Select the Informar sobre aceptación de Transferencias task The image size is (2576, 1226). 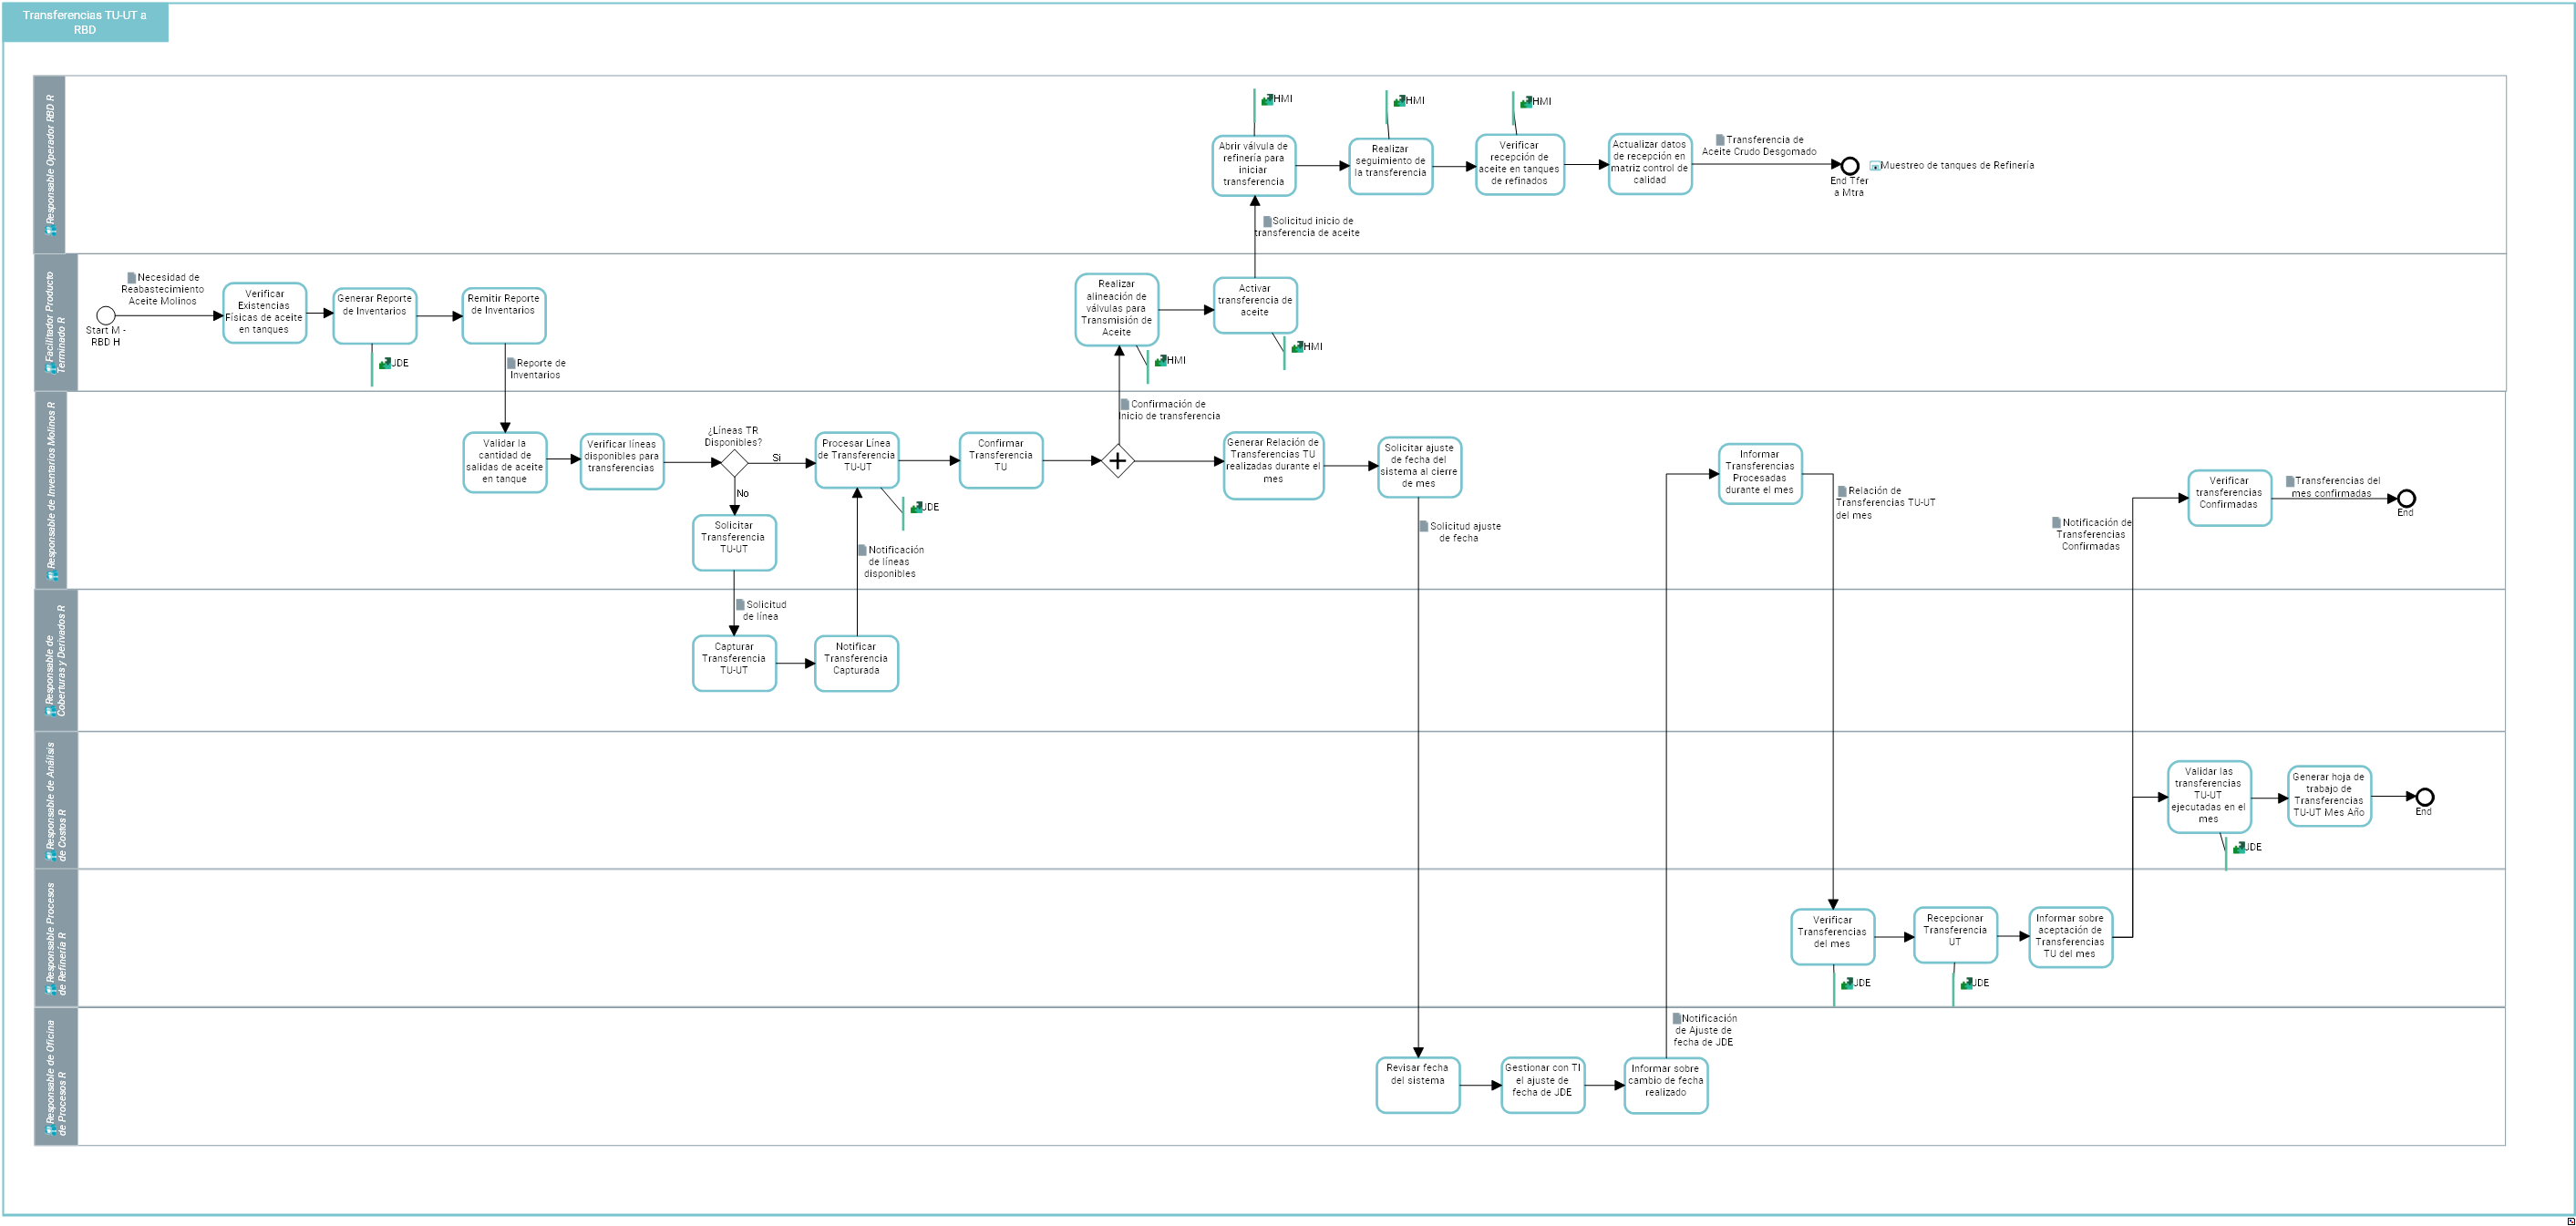pyautogui.click(x=2071, y=937)
